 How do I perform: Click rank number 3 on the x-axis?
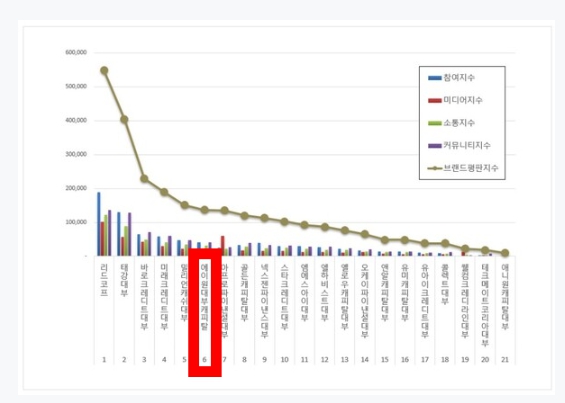point(144,360)
